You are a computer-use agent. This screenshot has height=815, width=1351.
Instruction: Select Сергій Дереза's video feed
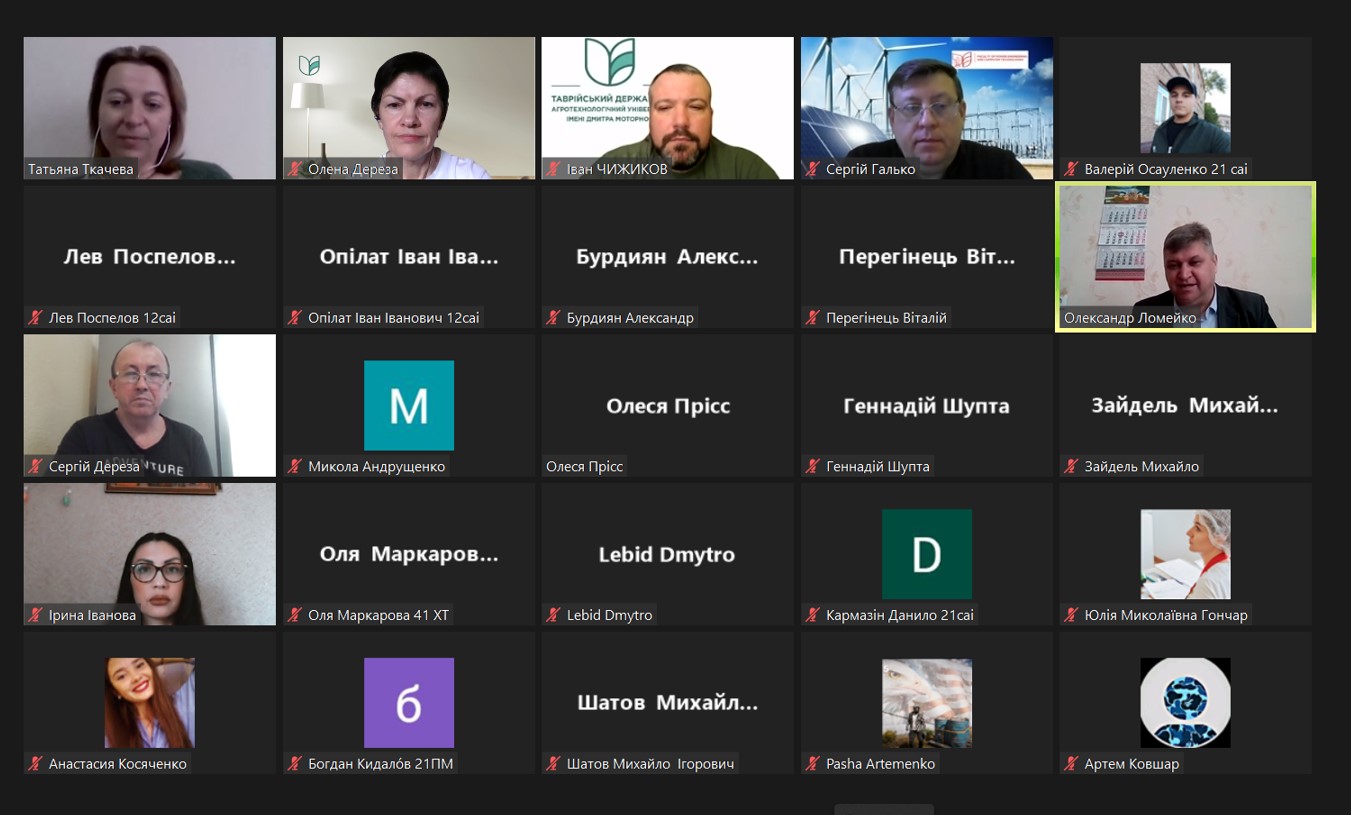[x=150, y=405]
